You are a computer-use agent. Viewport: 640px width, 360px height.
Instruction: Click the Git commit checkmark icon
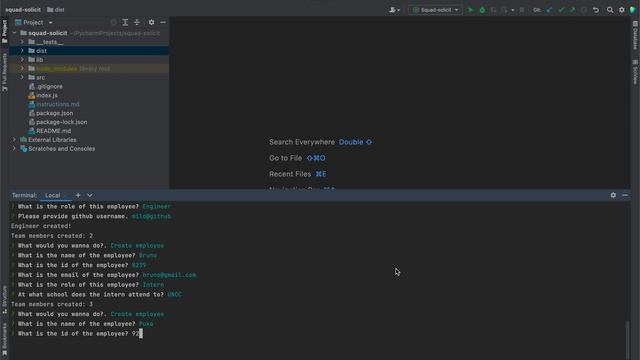pos(561,10)
